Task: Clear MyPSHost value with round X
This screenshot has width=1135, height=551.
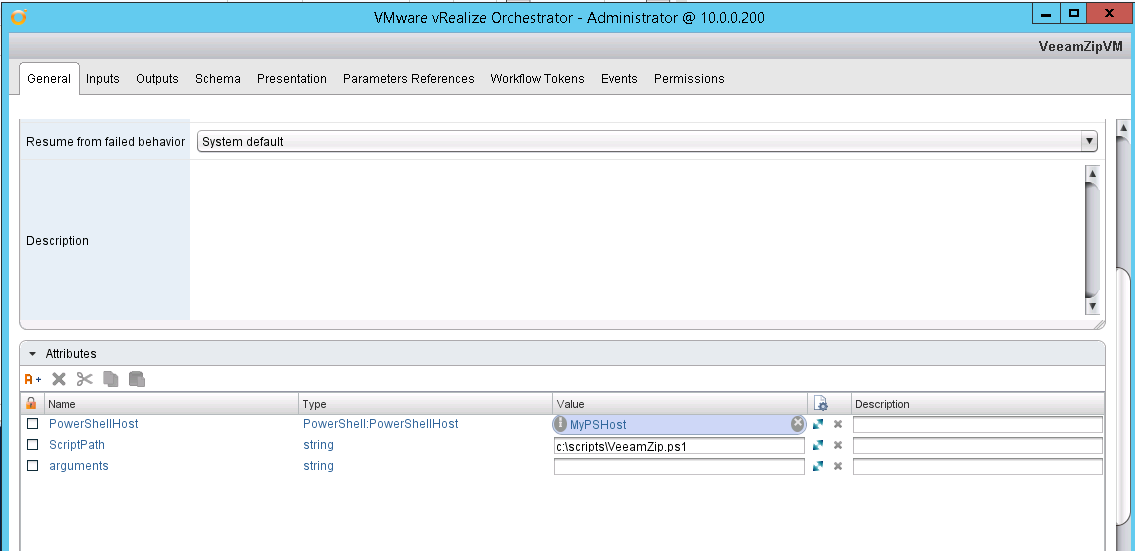Action: point(797,424)
